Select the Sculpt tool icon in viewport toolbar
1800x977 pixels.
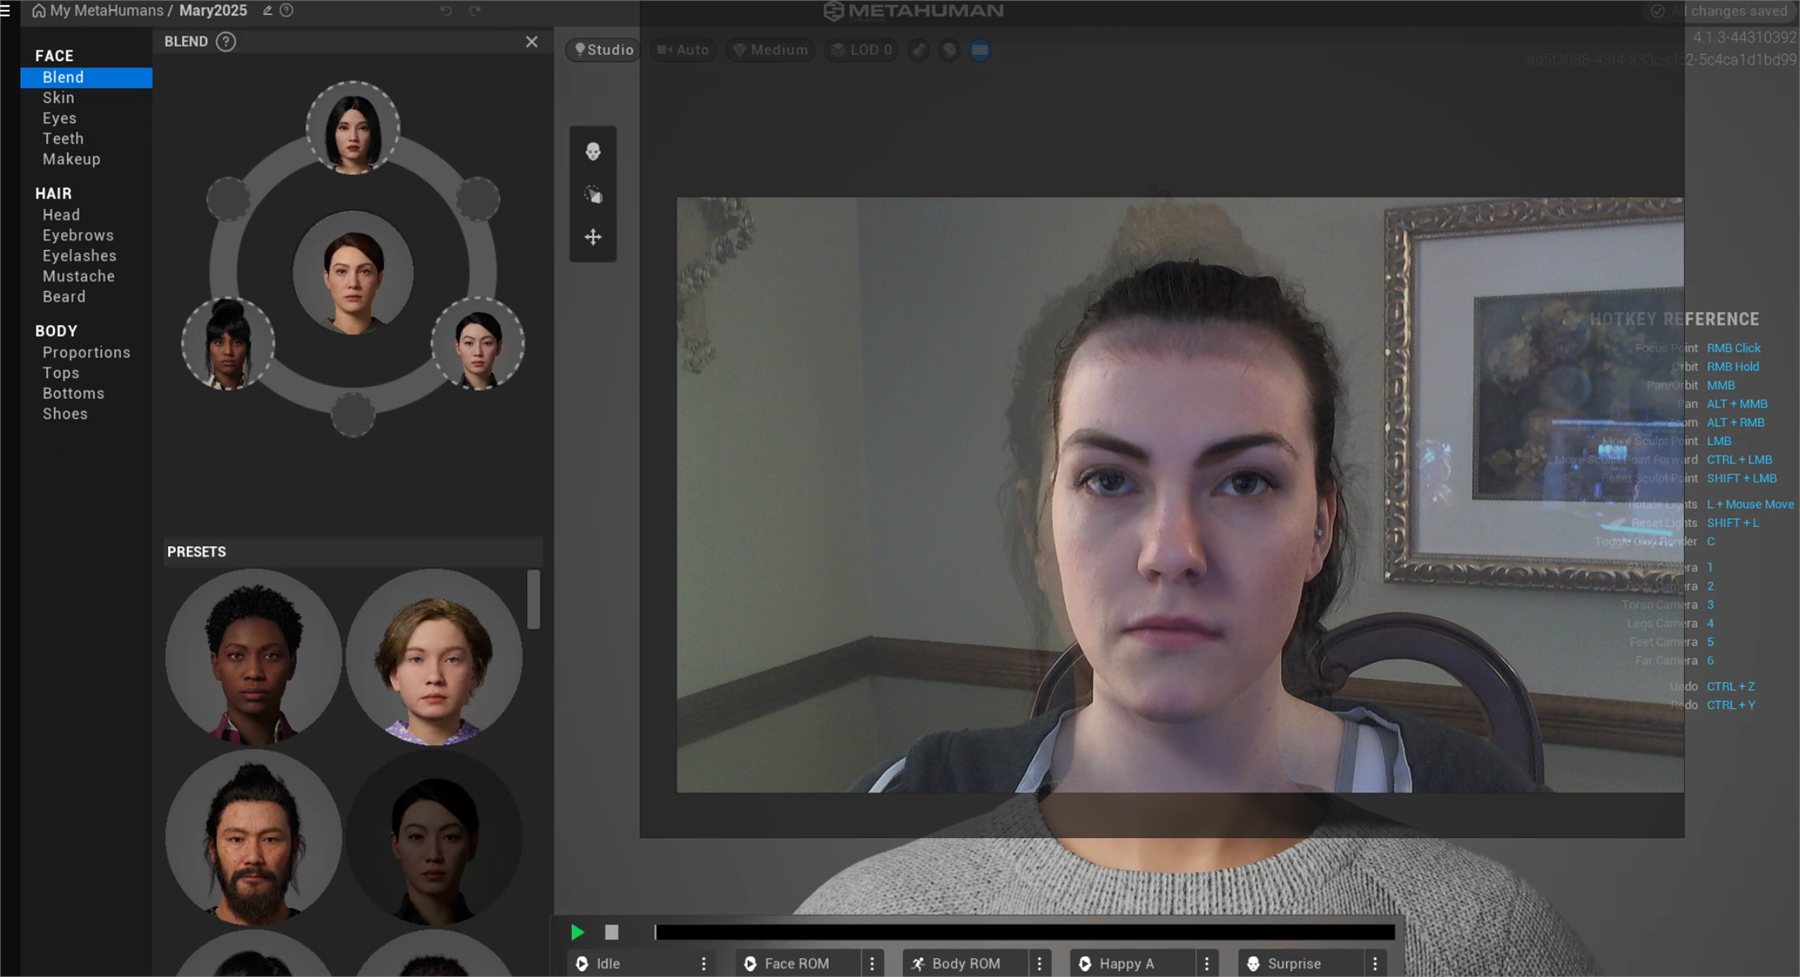(x=593, y=195)
